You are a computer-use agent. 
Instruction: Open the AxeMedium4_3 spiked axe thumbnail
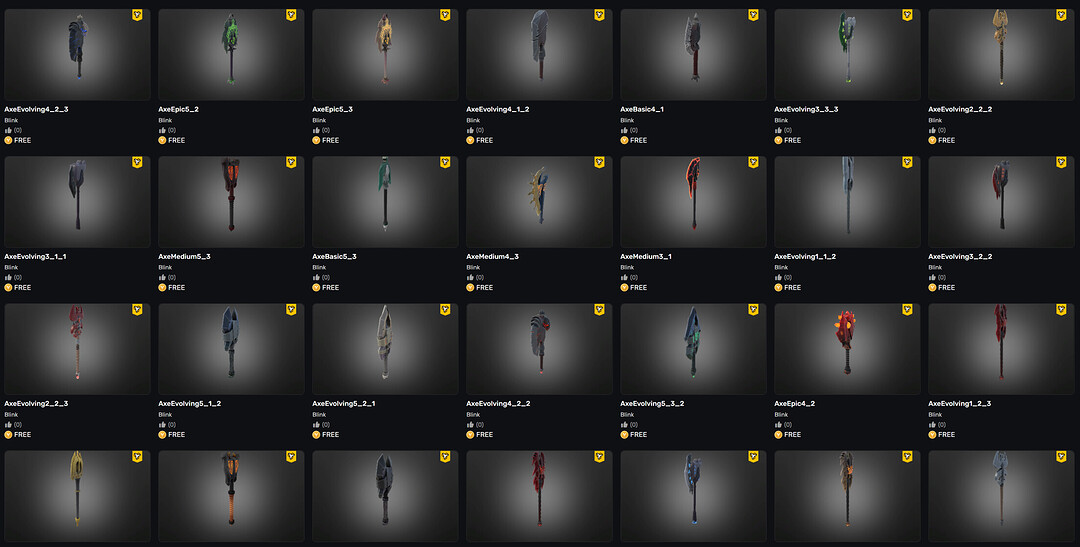[539, 202]
